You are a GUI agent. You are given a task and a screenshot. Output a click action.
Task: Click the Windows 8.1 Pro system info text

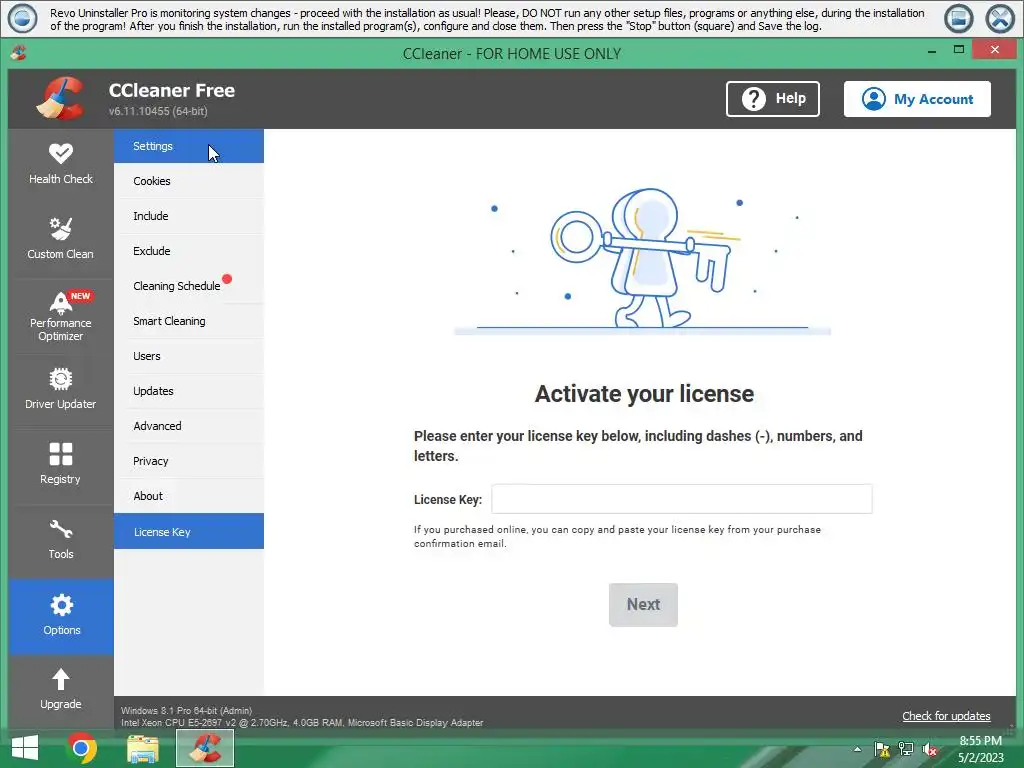[x=186, y=711]
